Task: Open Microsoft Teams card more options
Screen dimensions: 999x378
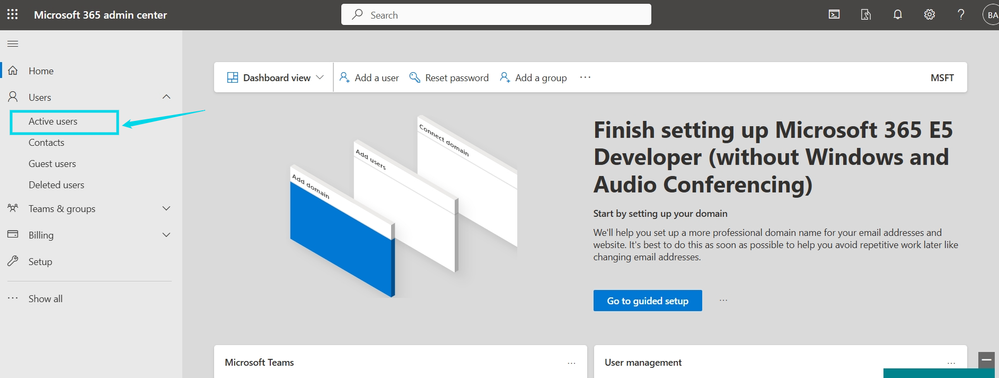Action: click(x=571, y=363)
